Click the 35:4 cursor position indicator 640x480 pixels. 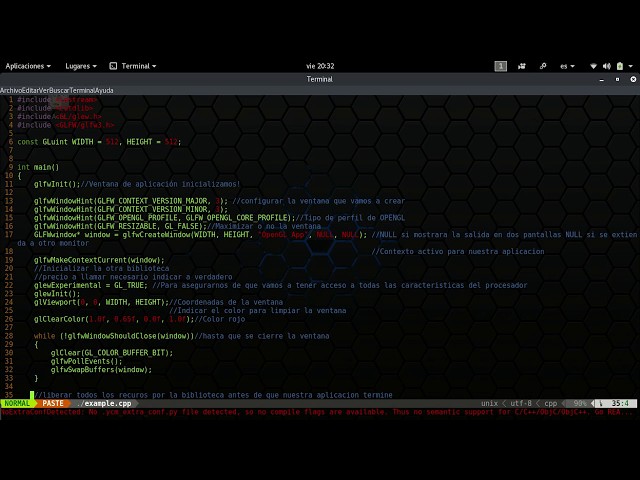[x=620, y=403]
